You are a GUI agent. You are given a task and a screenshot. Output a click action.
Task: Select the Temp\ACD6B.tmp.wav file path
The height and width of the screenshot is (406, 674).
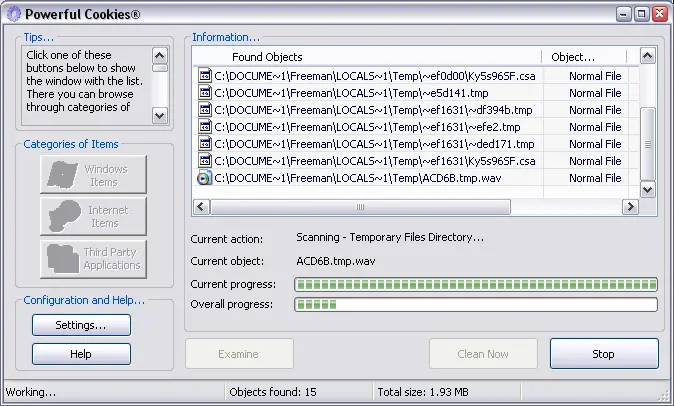click(358, 178)
